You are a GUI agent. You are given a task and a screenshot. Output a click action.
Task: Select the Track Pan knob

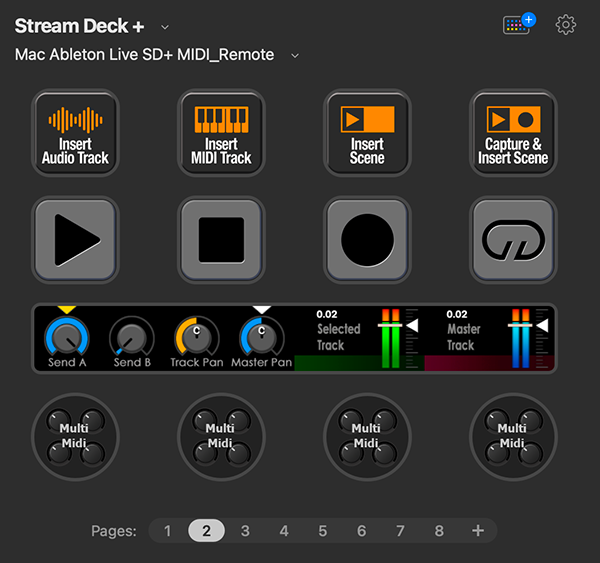[x=197, y=338]
